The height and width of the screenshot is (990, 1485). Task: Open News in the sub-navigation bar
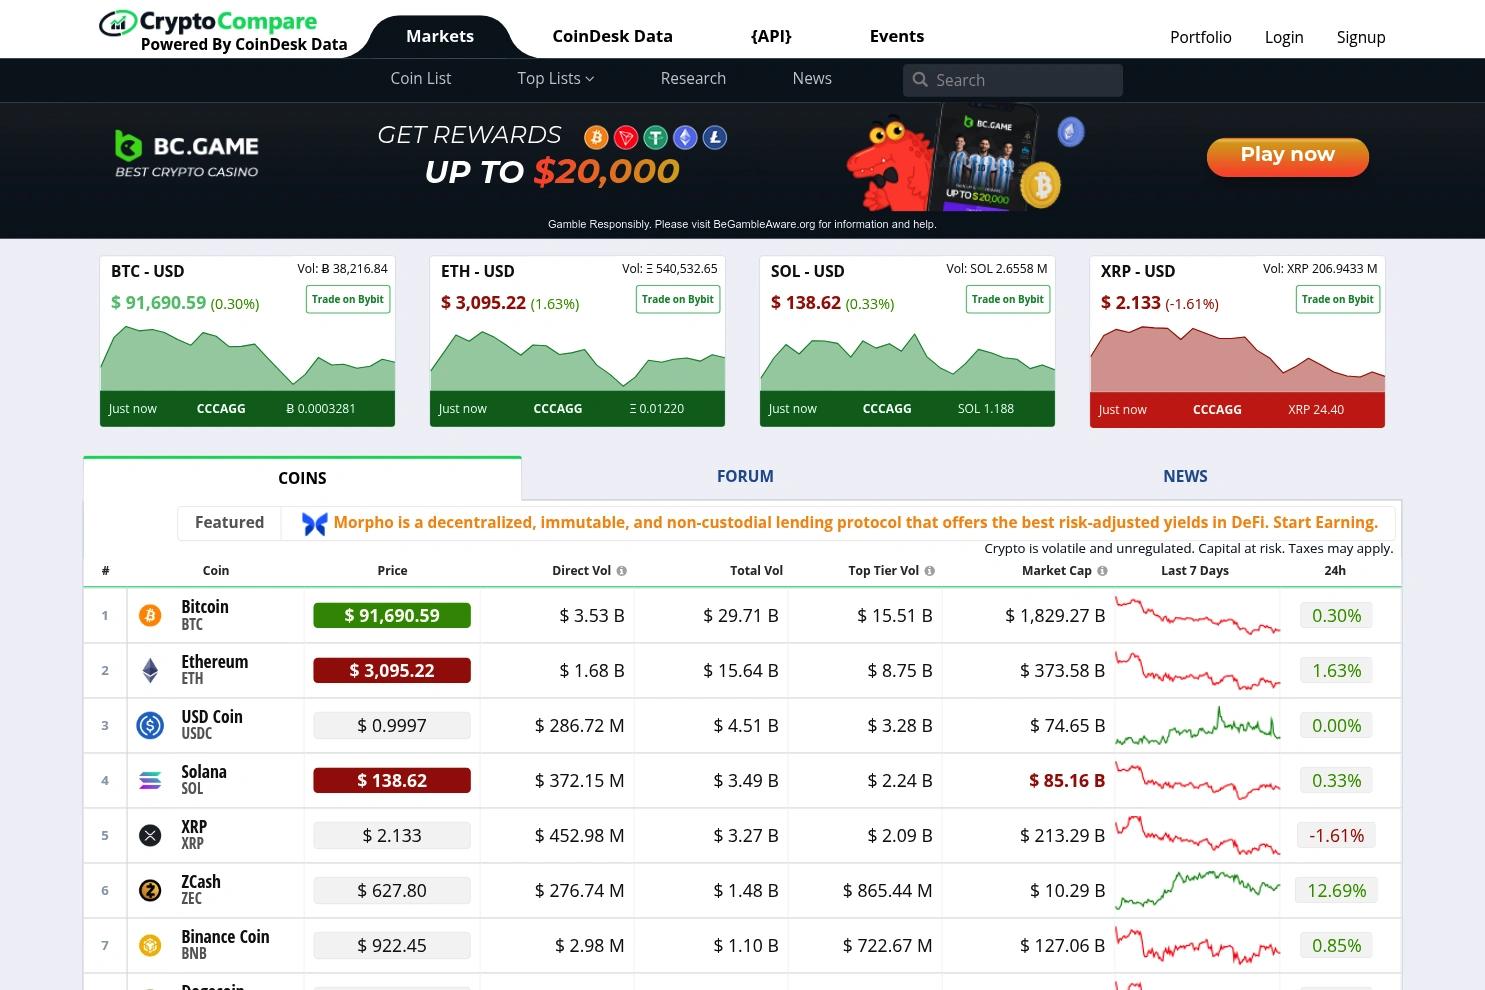(812, 79)
